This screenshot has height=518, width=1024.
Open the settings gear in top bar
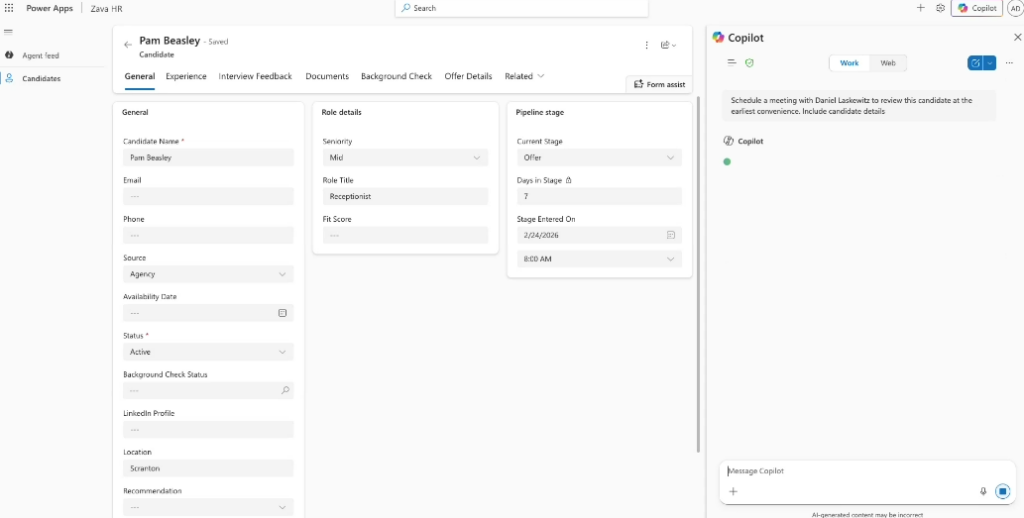[x=940, y=8]
